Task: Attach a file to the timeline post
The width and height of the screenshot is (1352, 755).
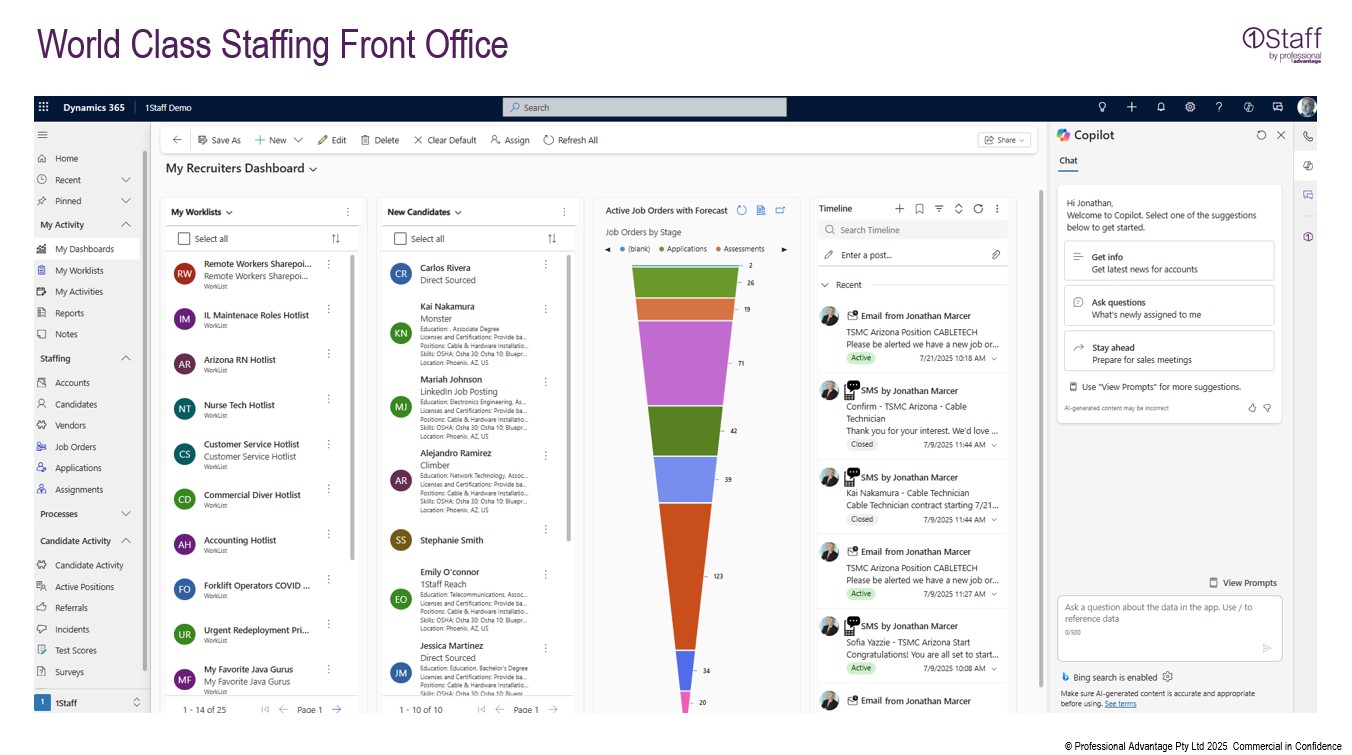Action: [996, 254]
